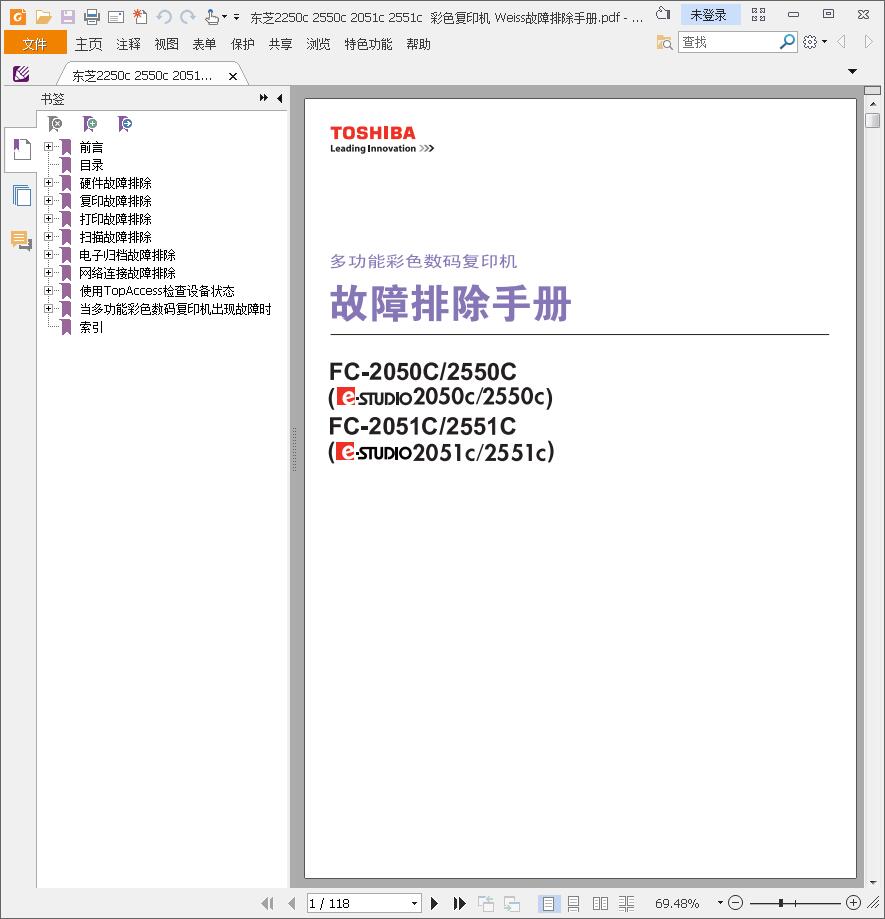This screenshot has width=885, height=919.
Task: Click the add new bookmark icon
Action: [x=90, y=124]
